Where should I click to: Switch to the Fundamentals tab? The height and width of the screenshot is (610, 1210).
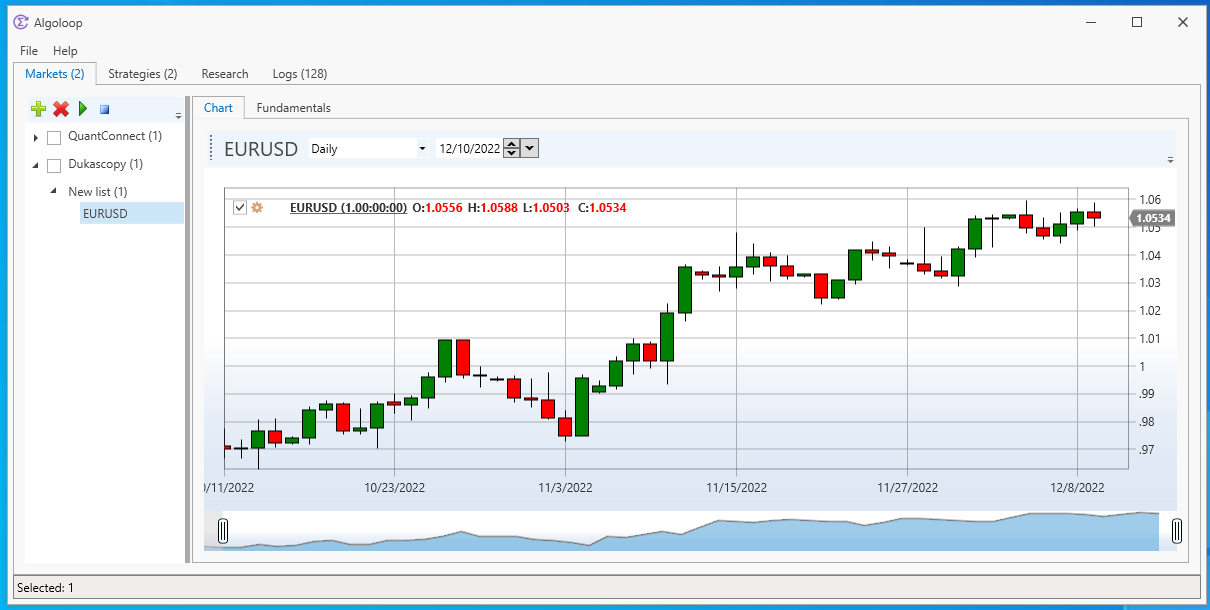point(294,108)
